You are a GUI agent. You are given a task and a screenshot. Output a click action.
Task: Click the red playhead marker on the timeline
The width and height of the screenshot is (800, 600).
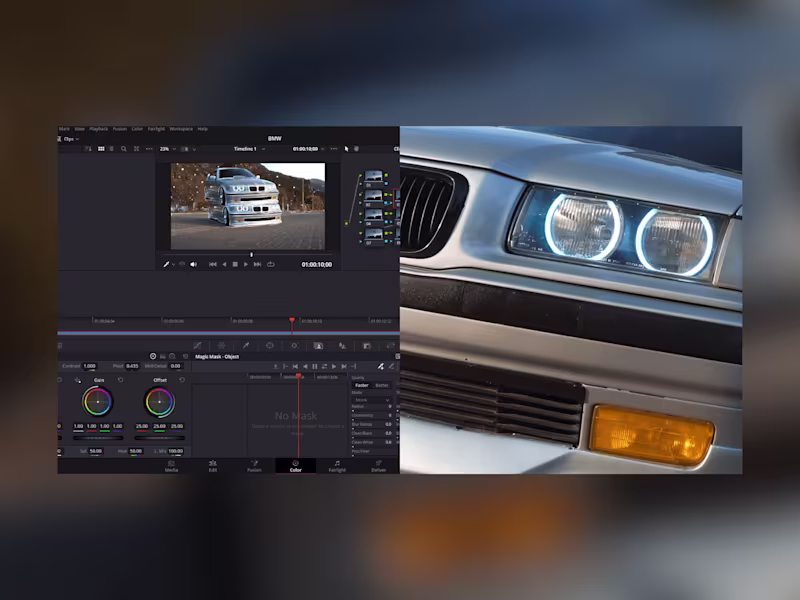click(291, 318)
